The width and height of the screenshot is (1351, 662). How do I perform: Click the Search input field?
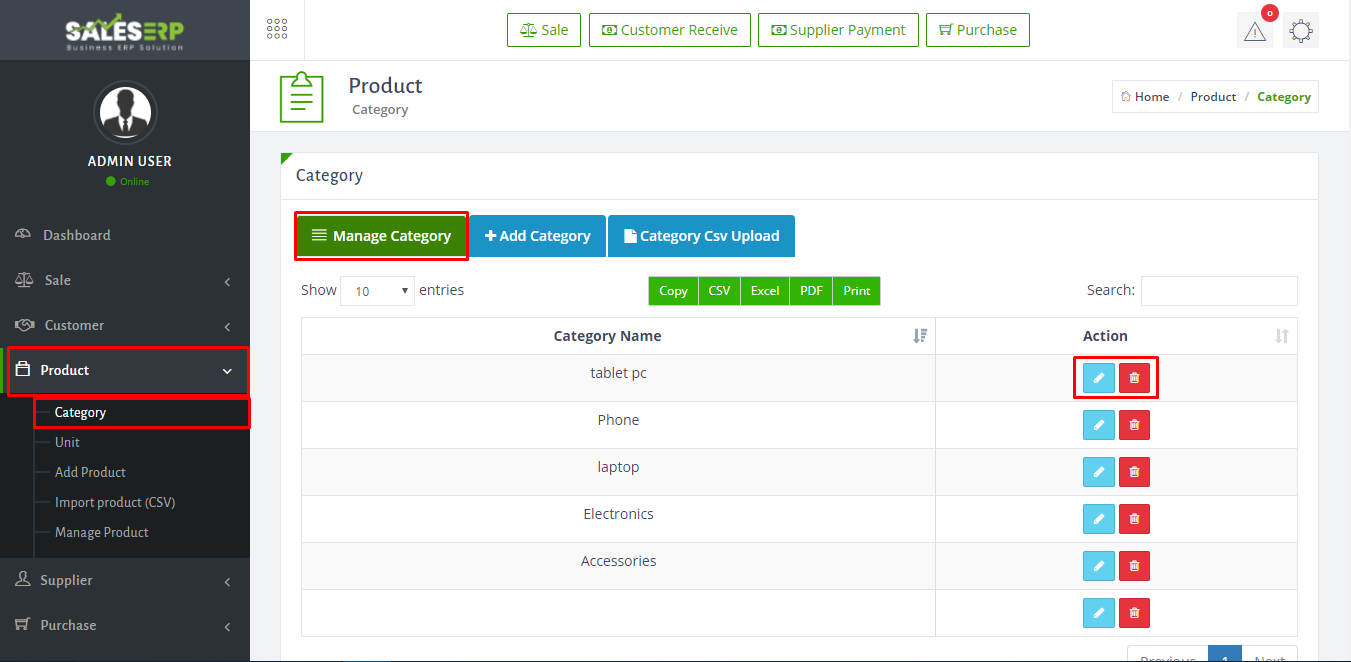1218,291
